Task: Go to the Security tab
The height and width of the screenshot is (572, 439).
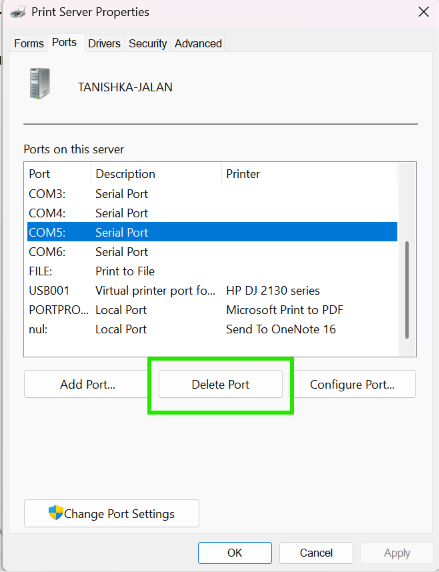Action: tap(147, 43)
